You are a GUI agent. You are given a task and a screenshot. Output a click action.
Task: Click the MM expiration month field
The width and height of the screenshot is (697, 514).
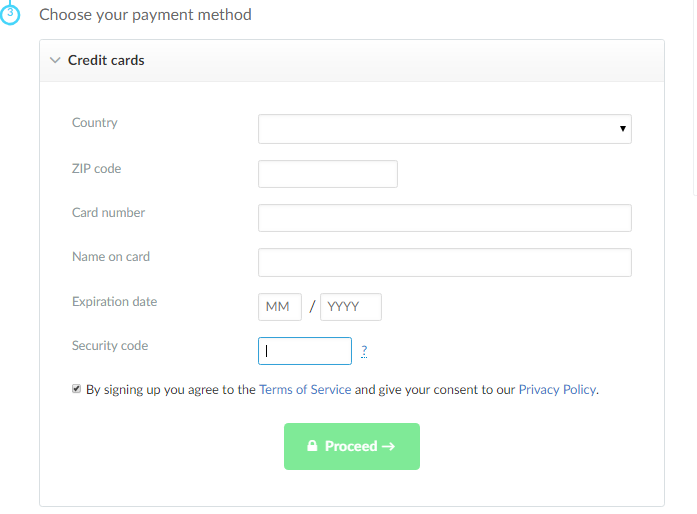(x=280, y=307)
